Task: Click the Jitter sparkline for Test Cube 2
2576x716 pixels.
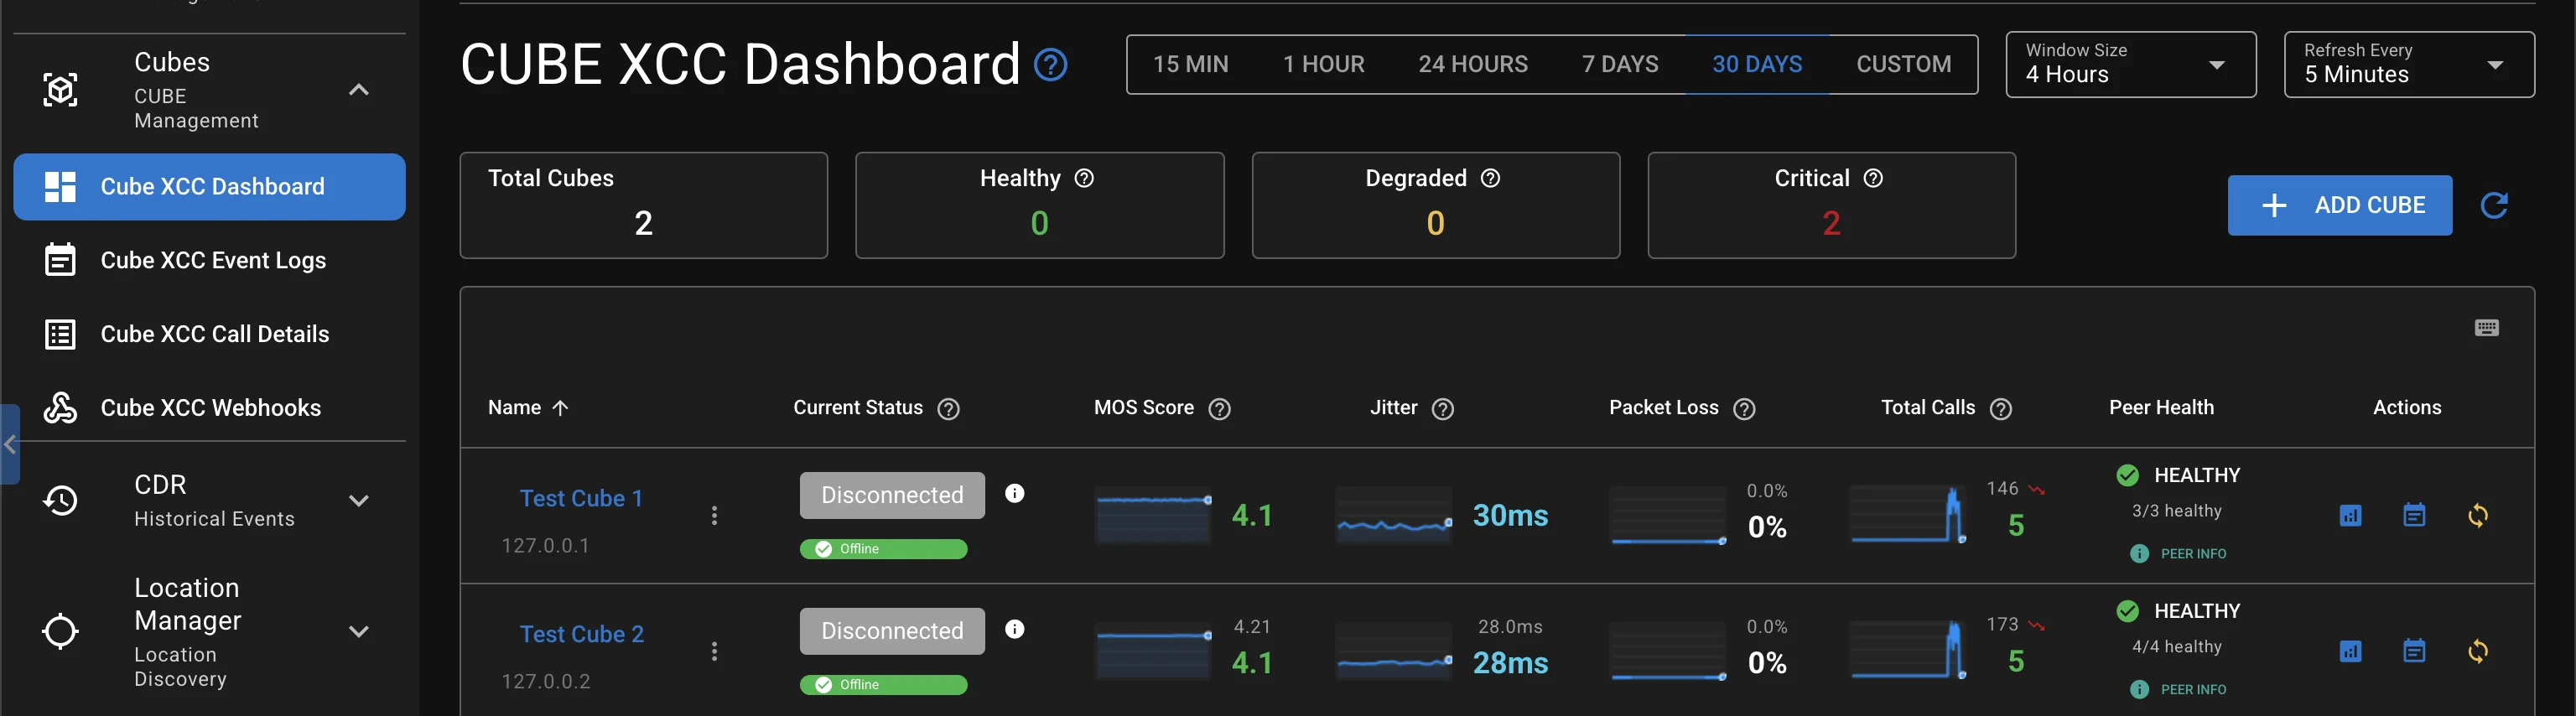Action: 1394,651
